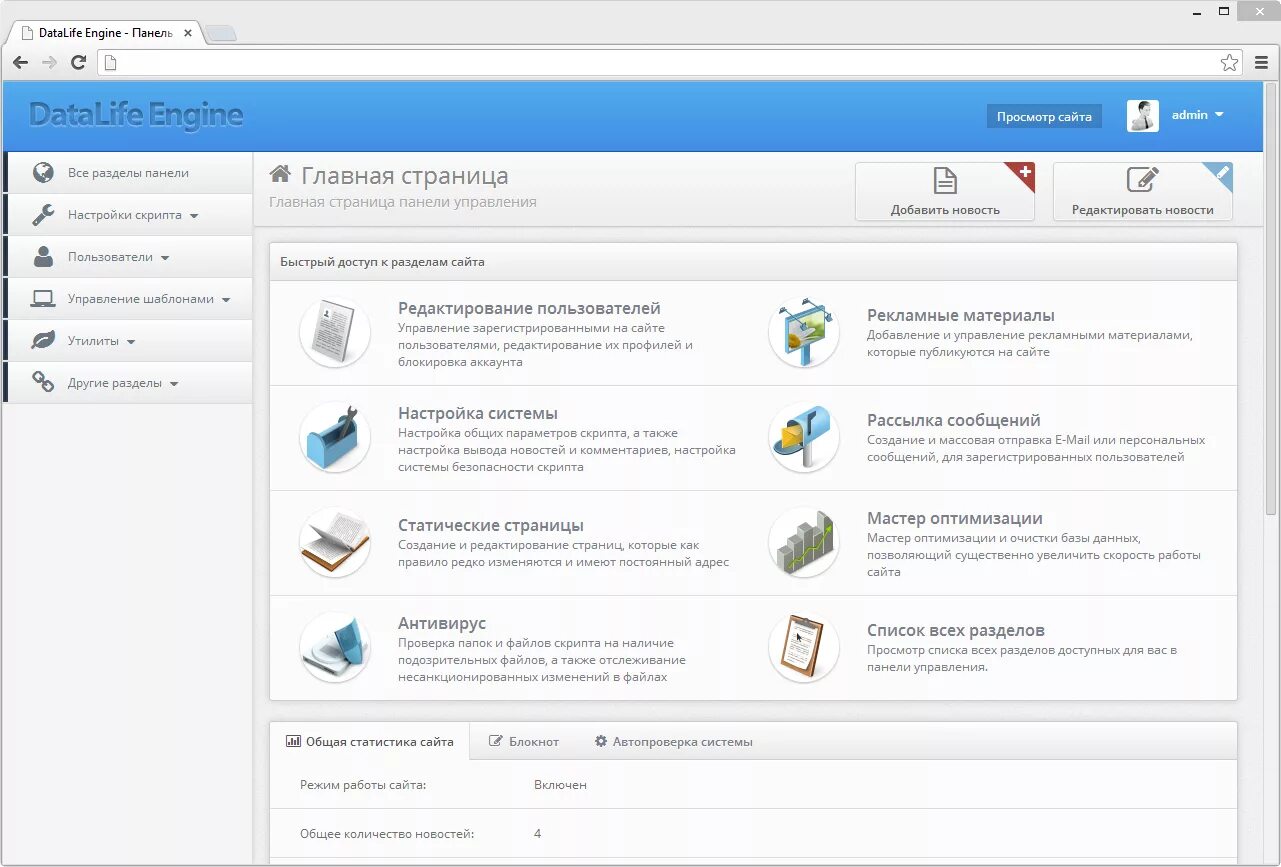1281x867 pixels.
Task: Click the leaf icon for utilities
Action: 43,341
